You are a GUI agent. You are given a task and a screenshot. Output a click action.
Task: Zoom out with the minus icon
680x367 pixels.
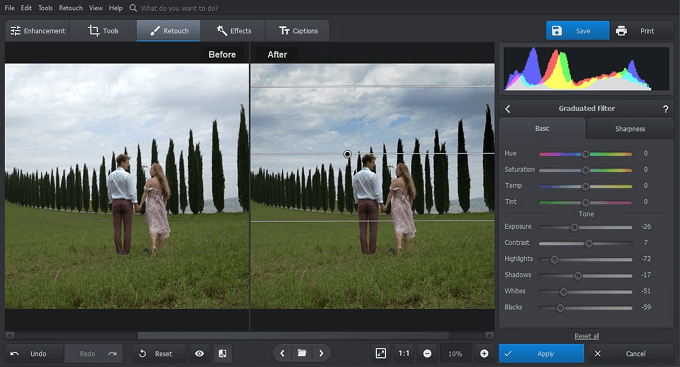tap(427, 354)
